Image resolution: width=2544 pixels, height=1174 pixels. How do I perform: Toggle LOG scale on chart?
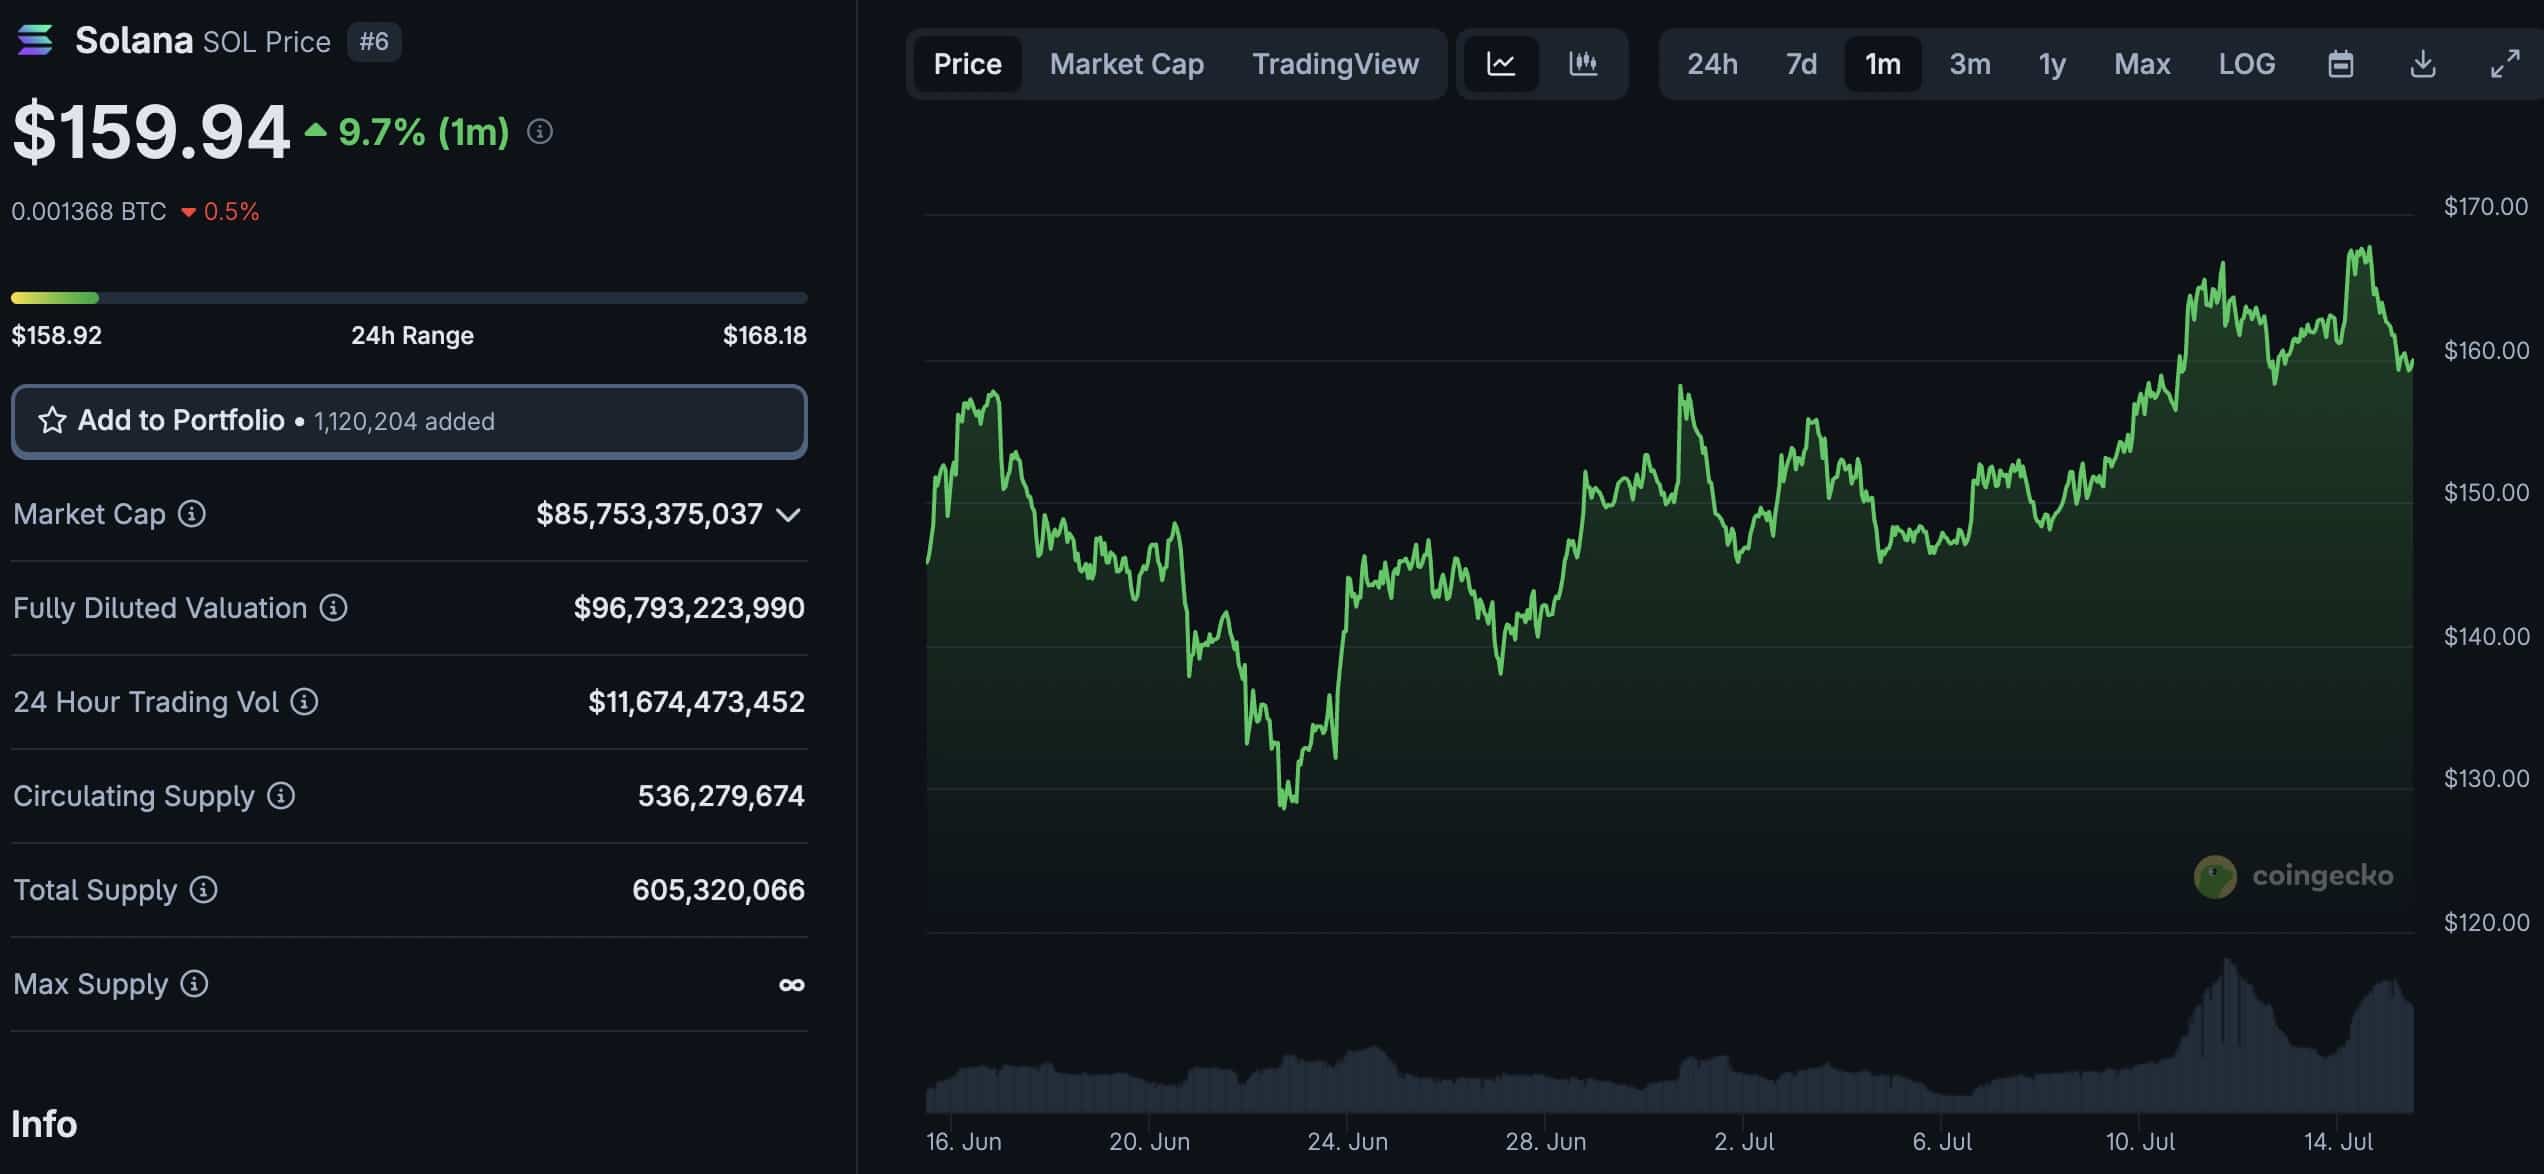pyautogui.click(x=2246, y=64)
